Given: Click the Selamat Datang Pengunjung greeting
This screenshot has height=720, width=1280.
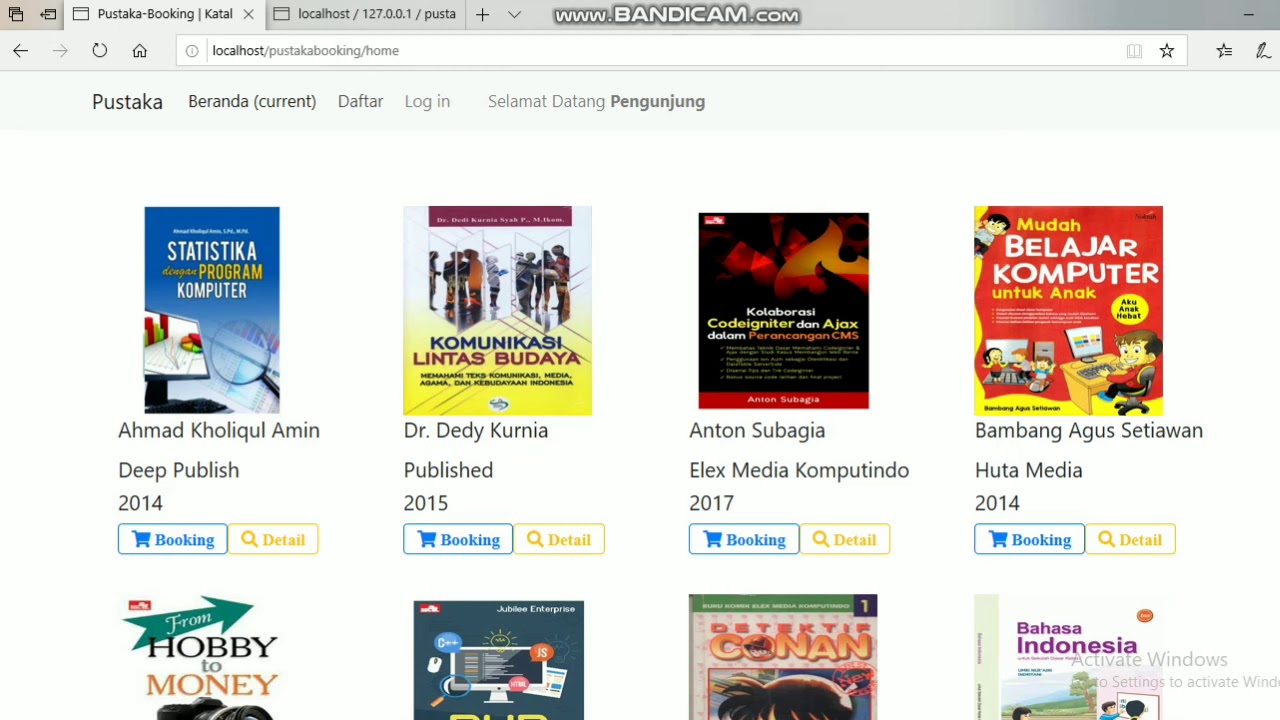Looking at the screenshot, I should (596, 101).
